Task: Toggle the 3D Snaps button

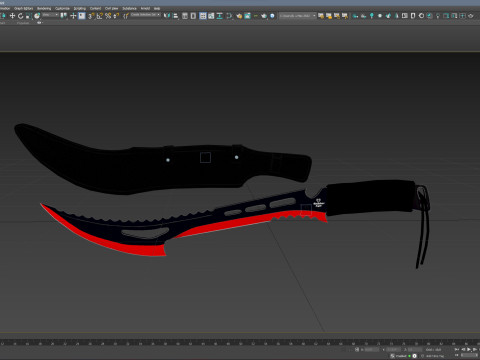Action: [91, 16]
